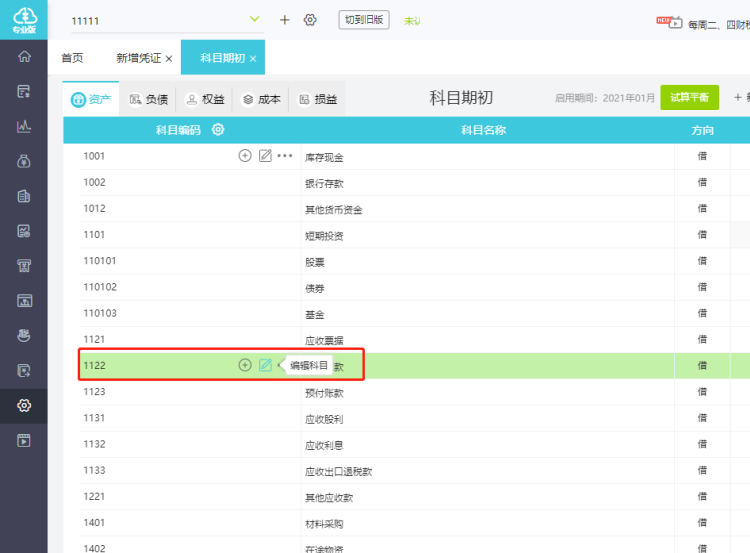
Task: Select 材料采购 account name
Action: pos(324,524)
